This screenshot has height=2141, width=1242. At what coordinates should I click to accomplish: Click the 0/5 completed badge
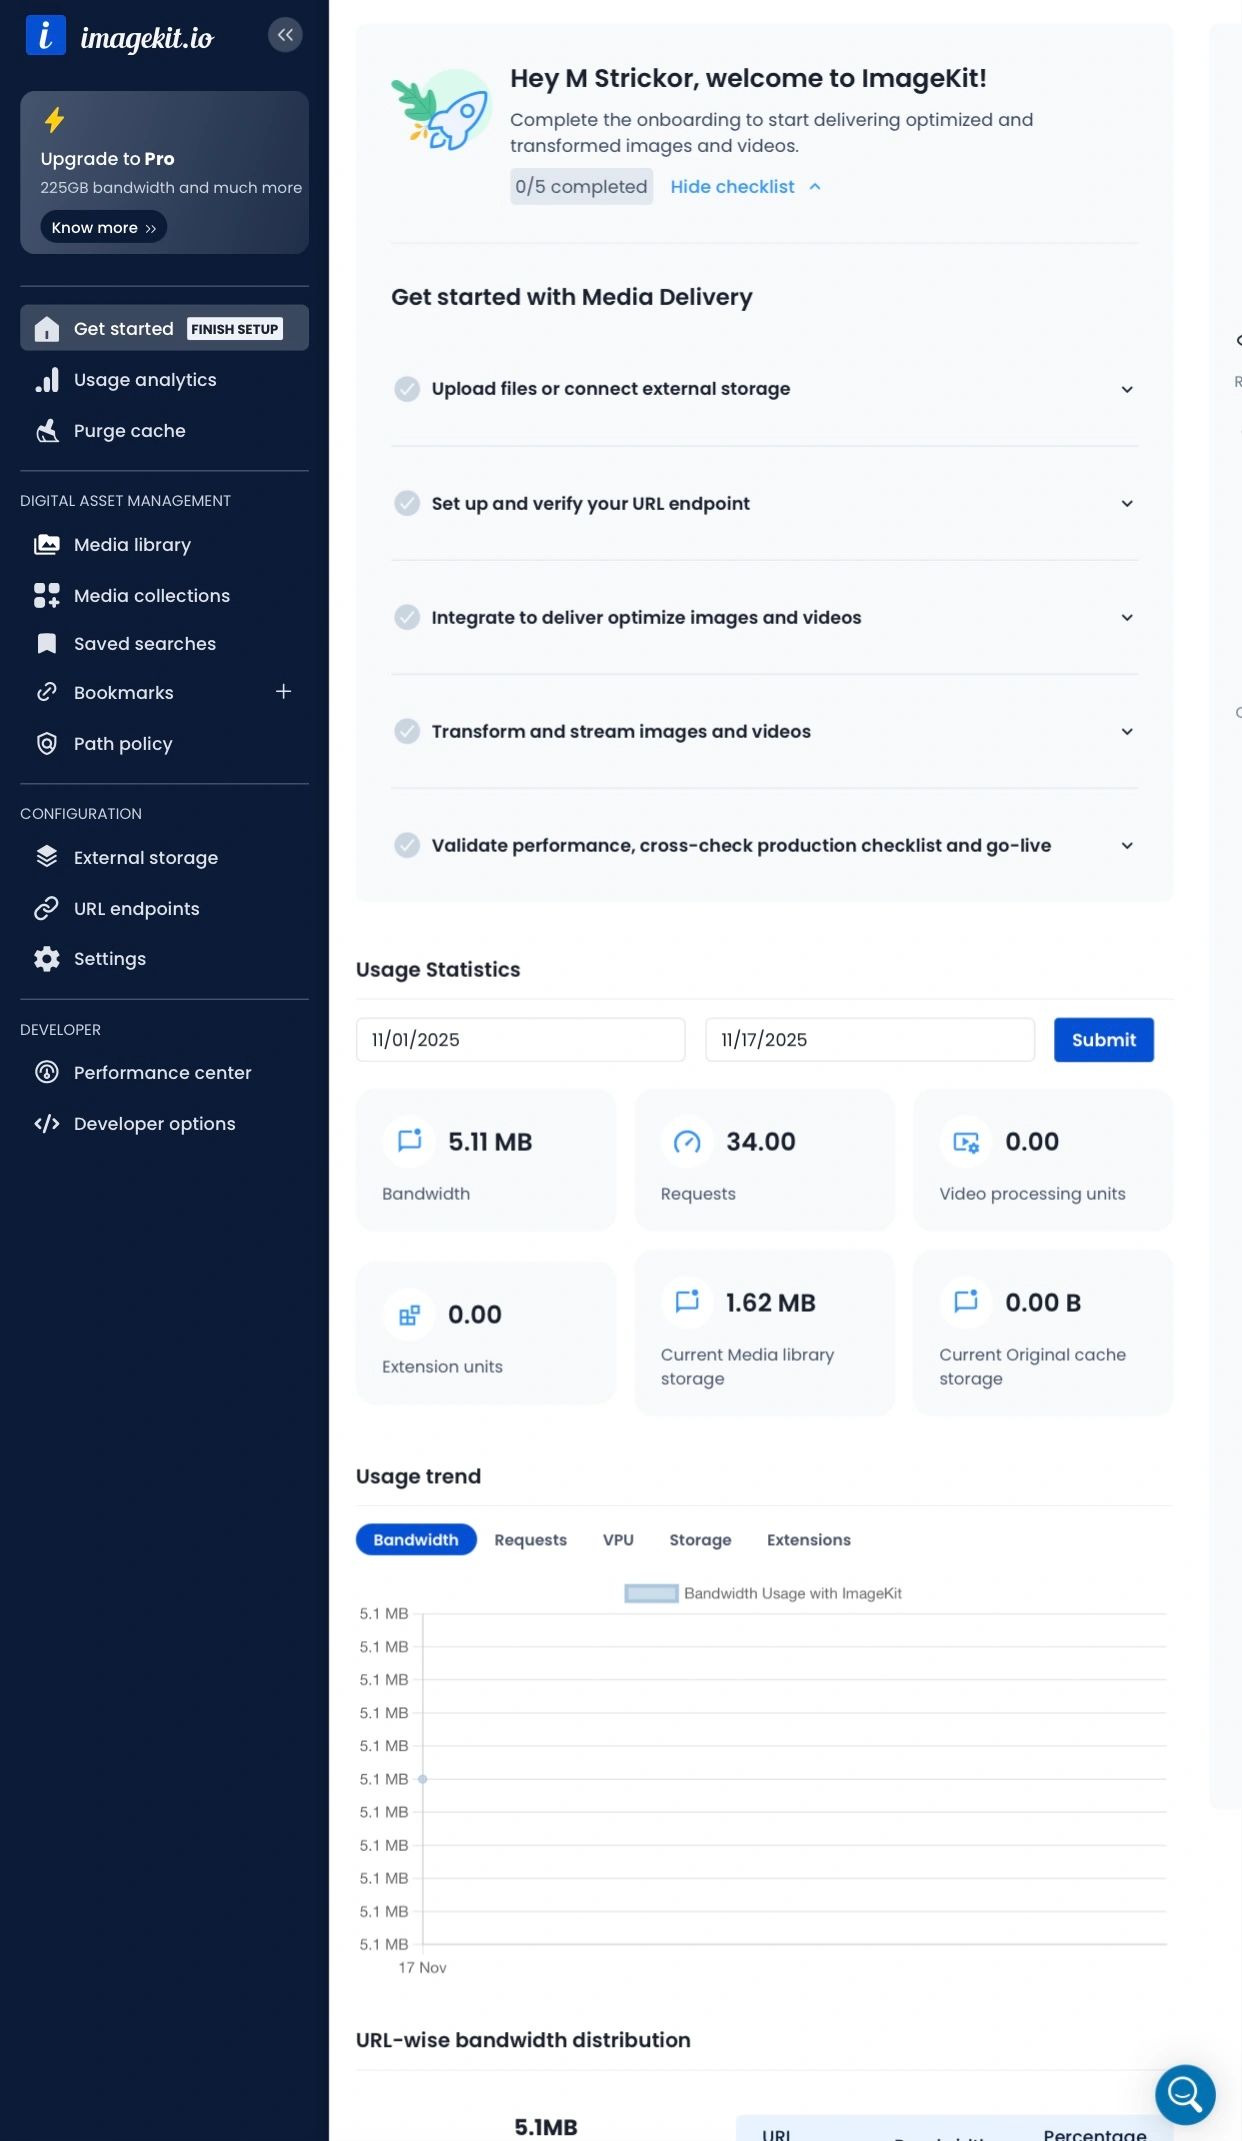(x=581, y=187)
